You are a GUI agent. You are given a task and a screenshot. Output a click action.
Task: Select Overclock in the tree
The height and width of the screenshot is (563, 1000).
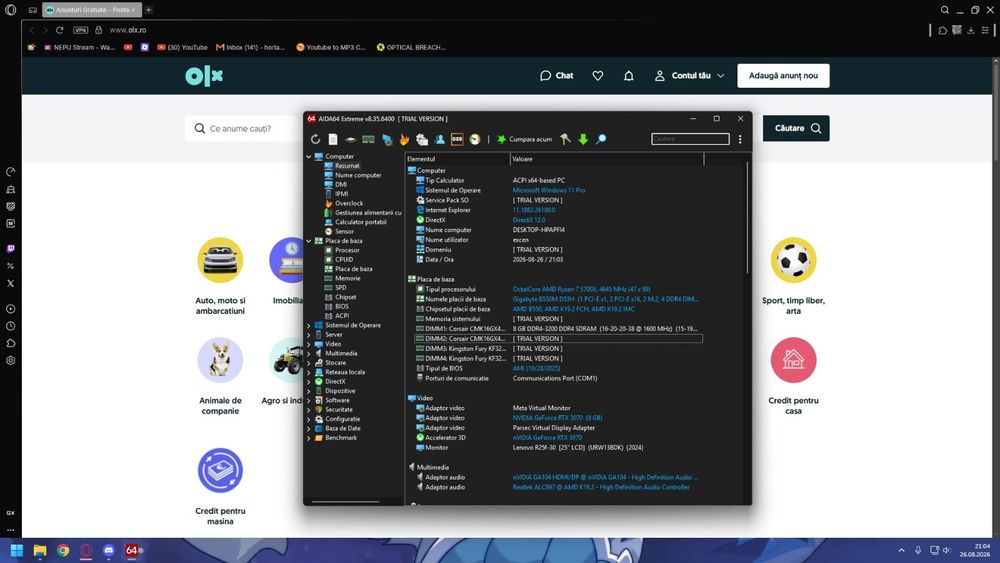349,203
